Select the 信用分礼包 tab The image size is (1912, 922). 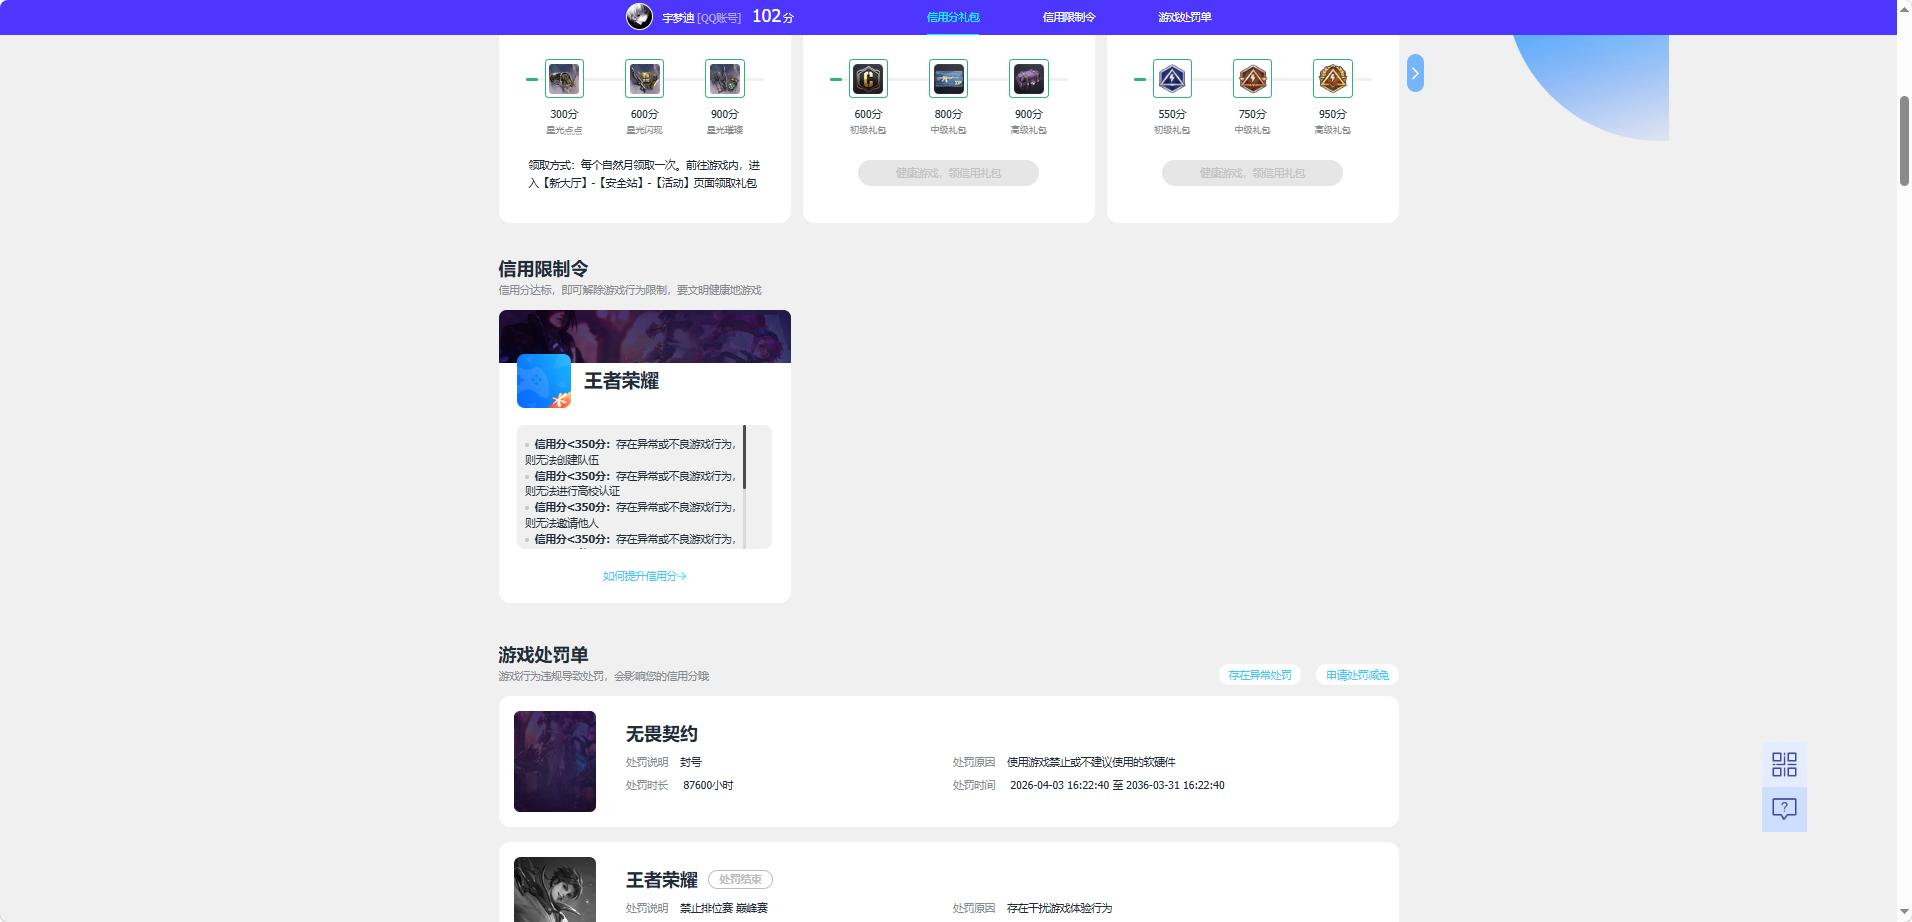click(x=952, y=17)
